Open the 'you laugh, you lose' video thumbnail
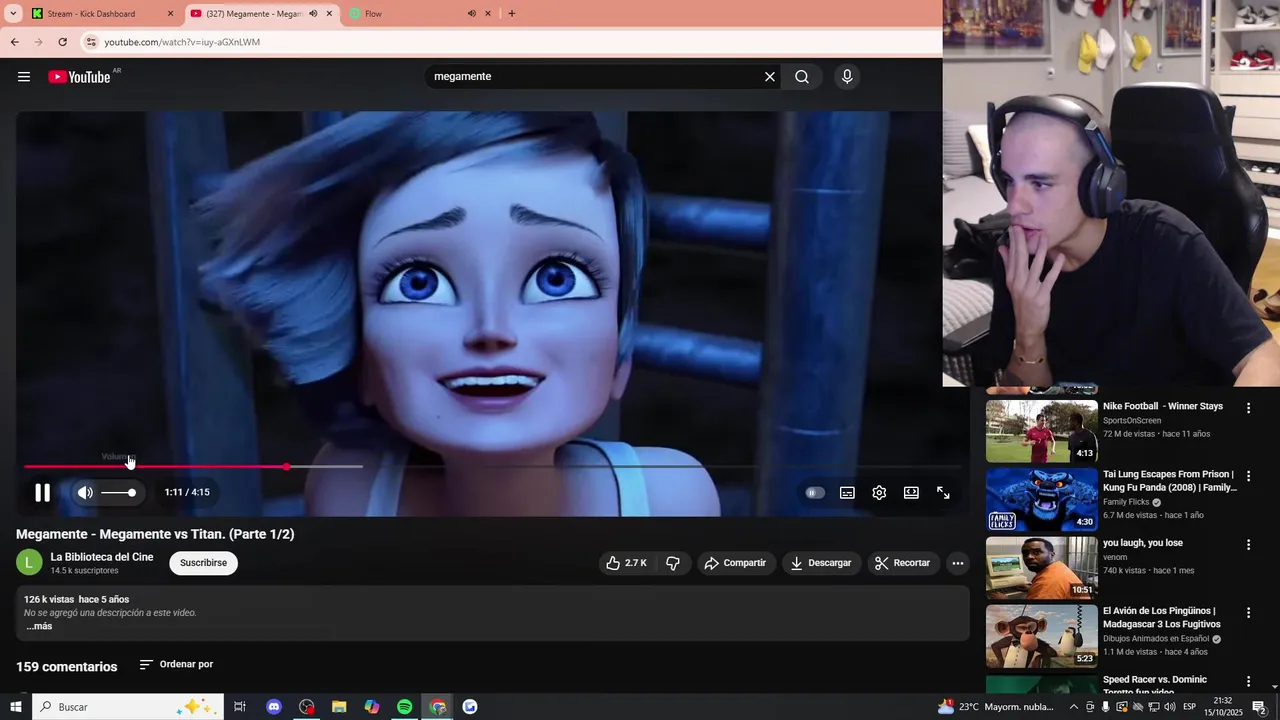This screenshot has height=720, width=1280. [1041, 568]
